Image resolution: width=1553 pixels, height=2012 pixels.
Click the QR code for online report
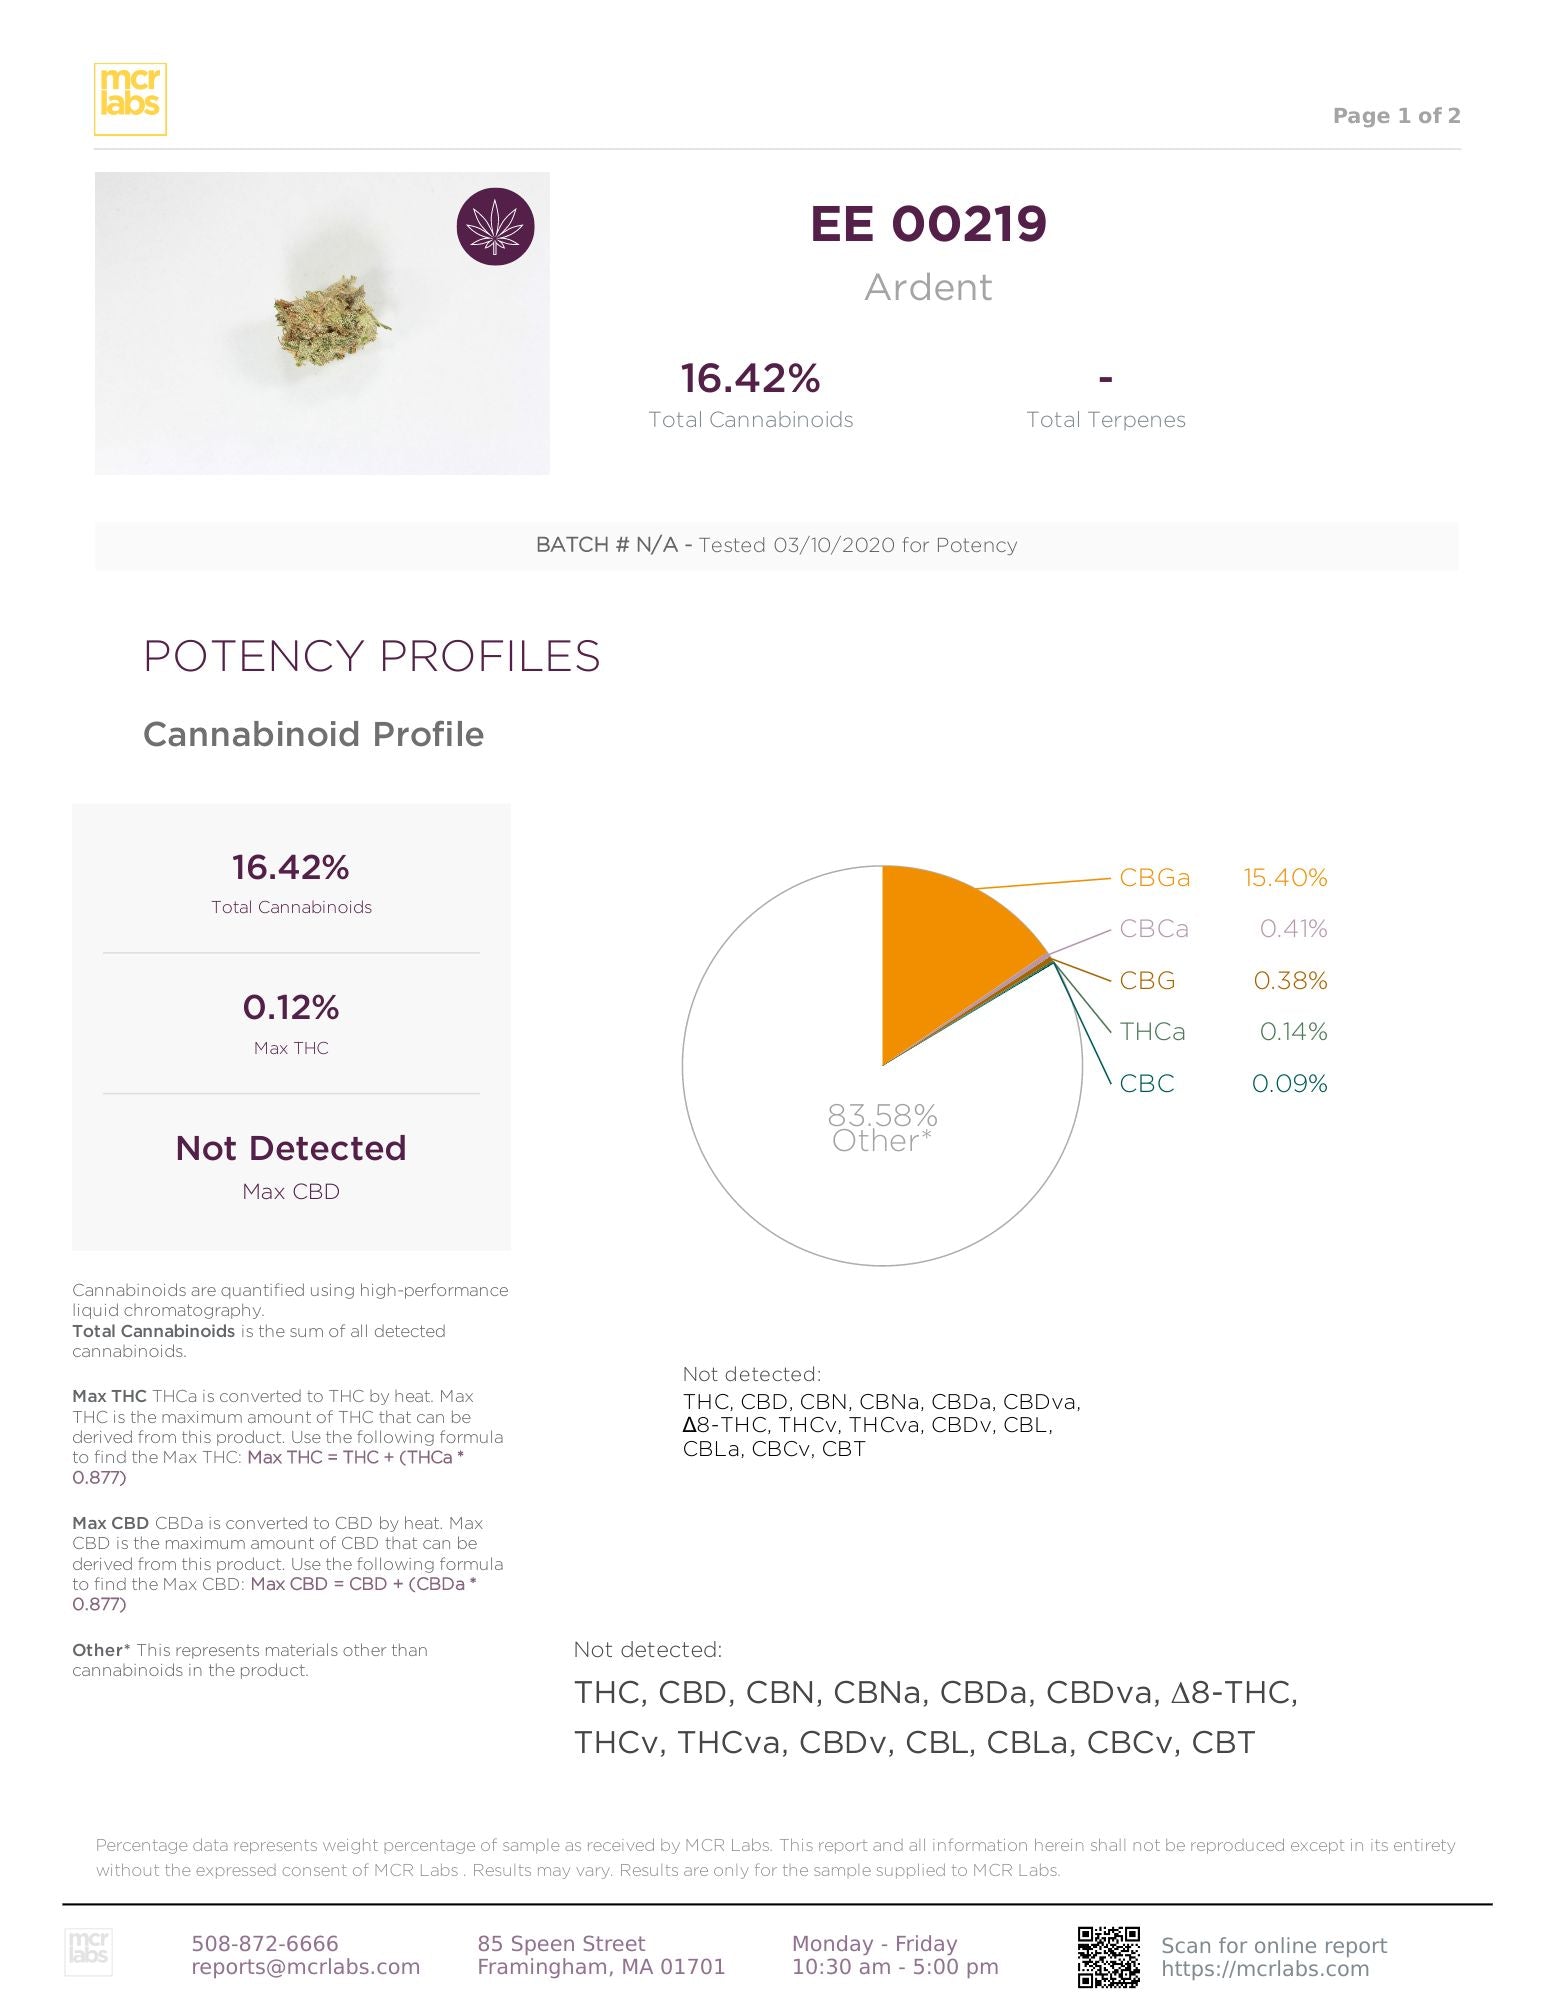tap(1108, 1956)
